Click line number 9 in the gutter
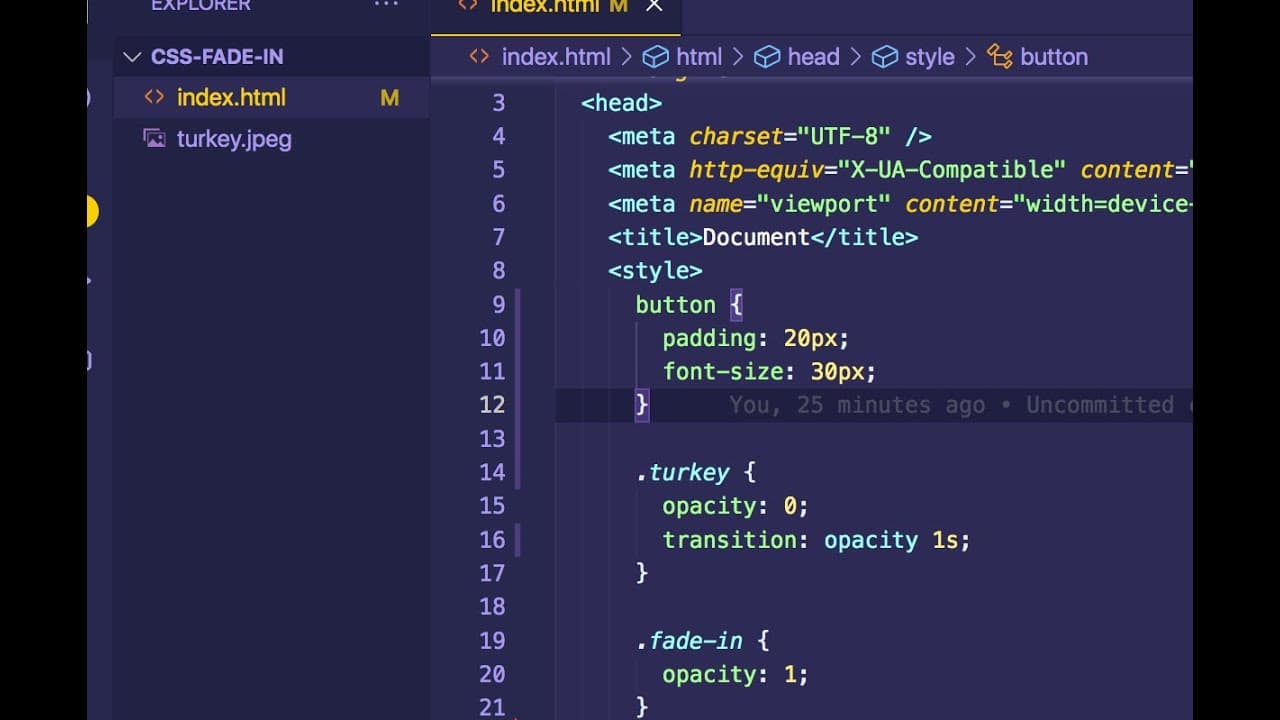This screenshot has width=1280, height=720. pos(499,305)
